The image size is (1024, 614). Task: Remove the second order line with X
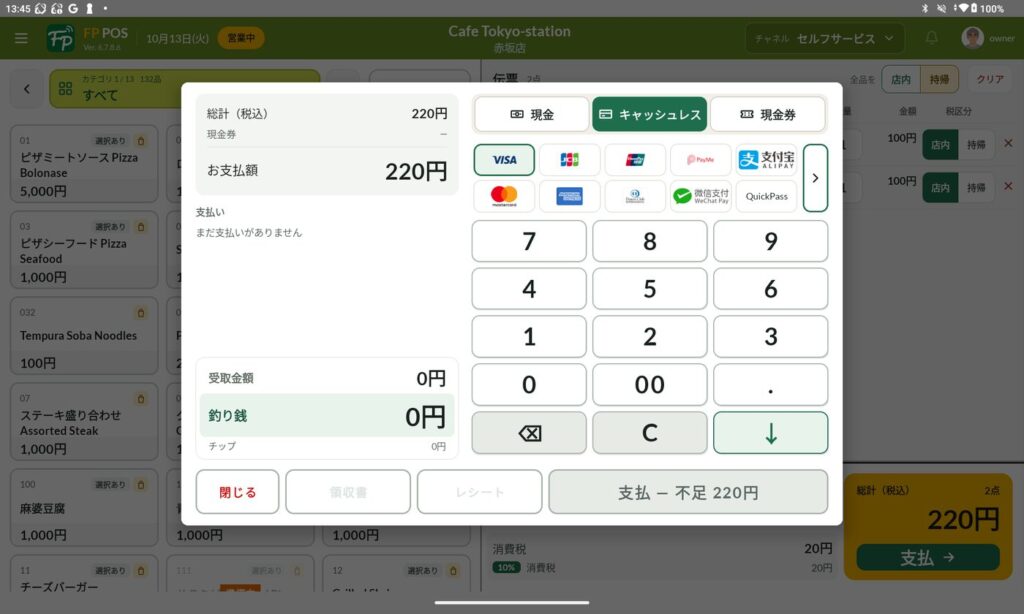click(1008, 186)
